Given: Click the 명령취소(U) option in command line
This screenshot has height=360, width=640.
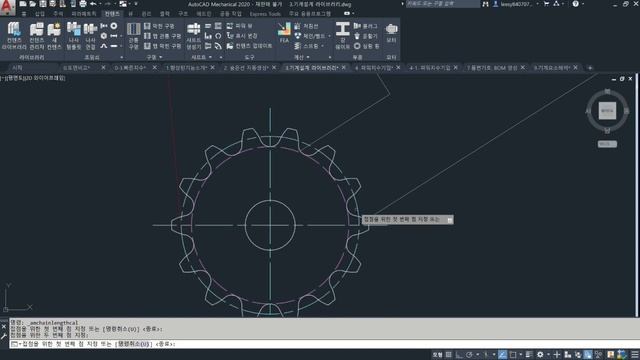Looking at the screenshot, I should tap(133, 344).
